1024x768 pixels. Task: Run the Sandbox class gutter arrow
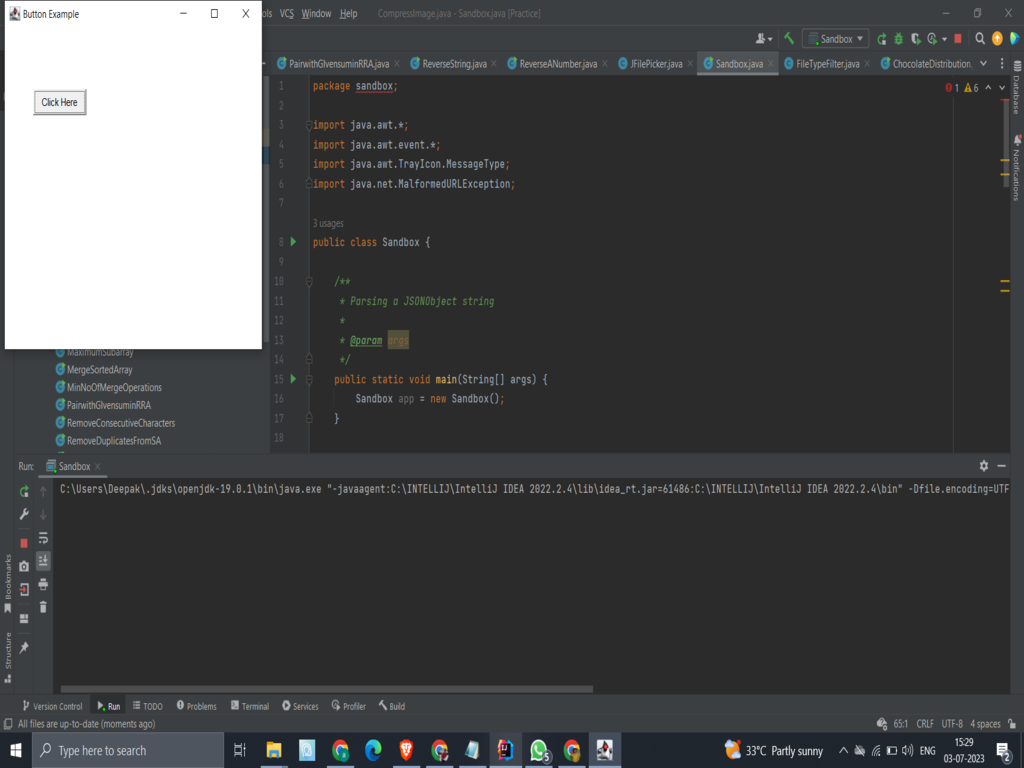(293, 242)
